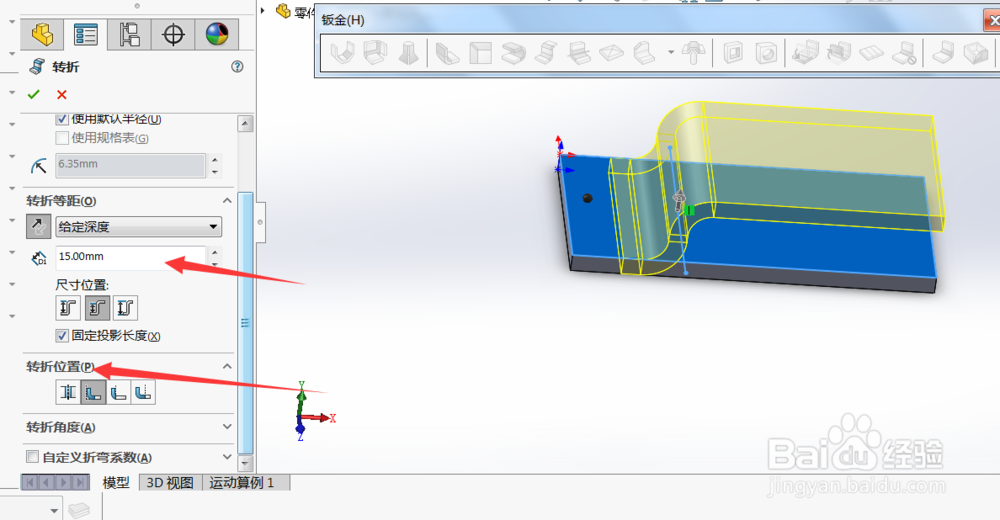
Task: Decrease 15.00mm offset with down spinner
Action: pos(215,263)
